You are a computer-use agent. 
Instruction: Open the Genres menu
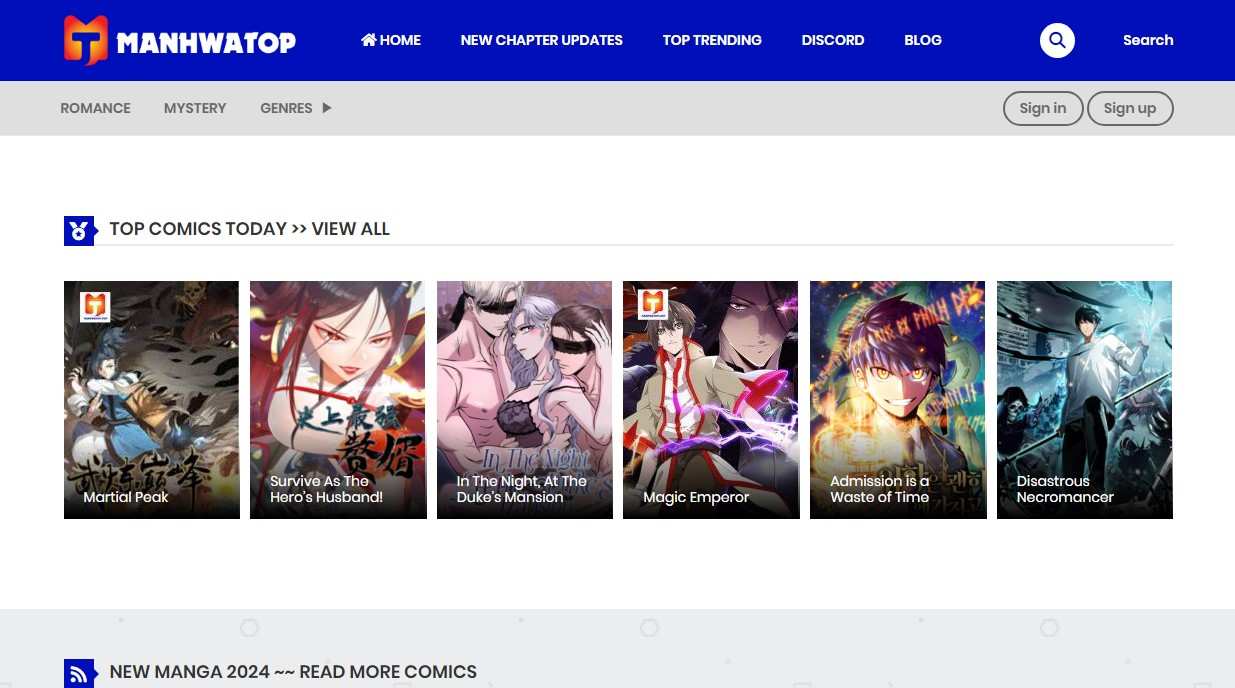[286, 108]
